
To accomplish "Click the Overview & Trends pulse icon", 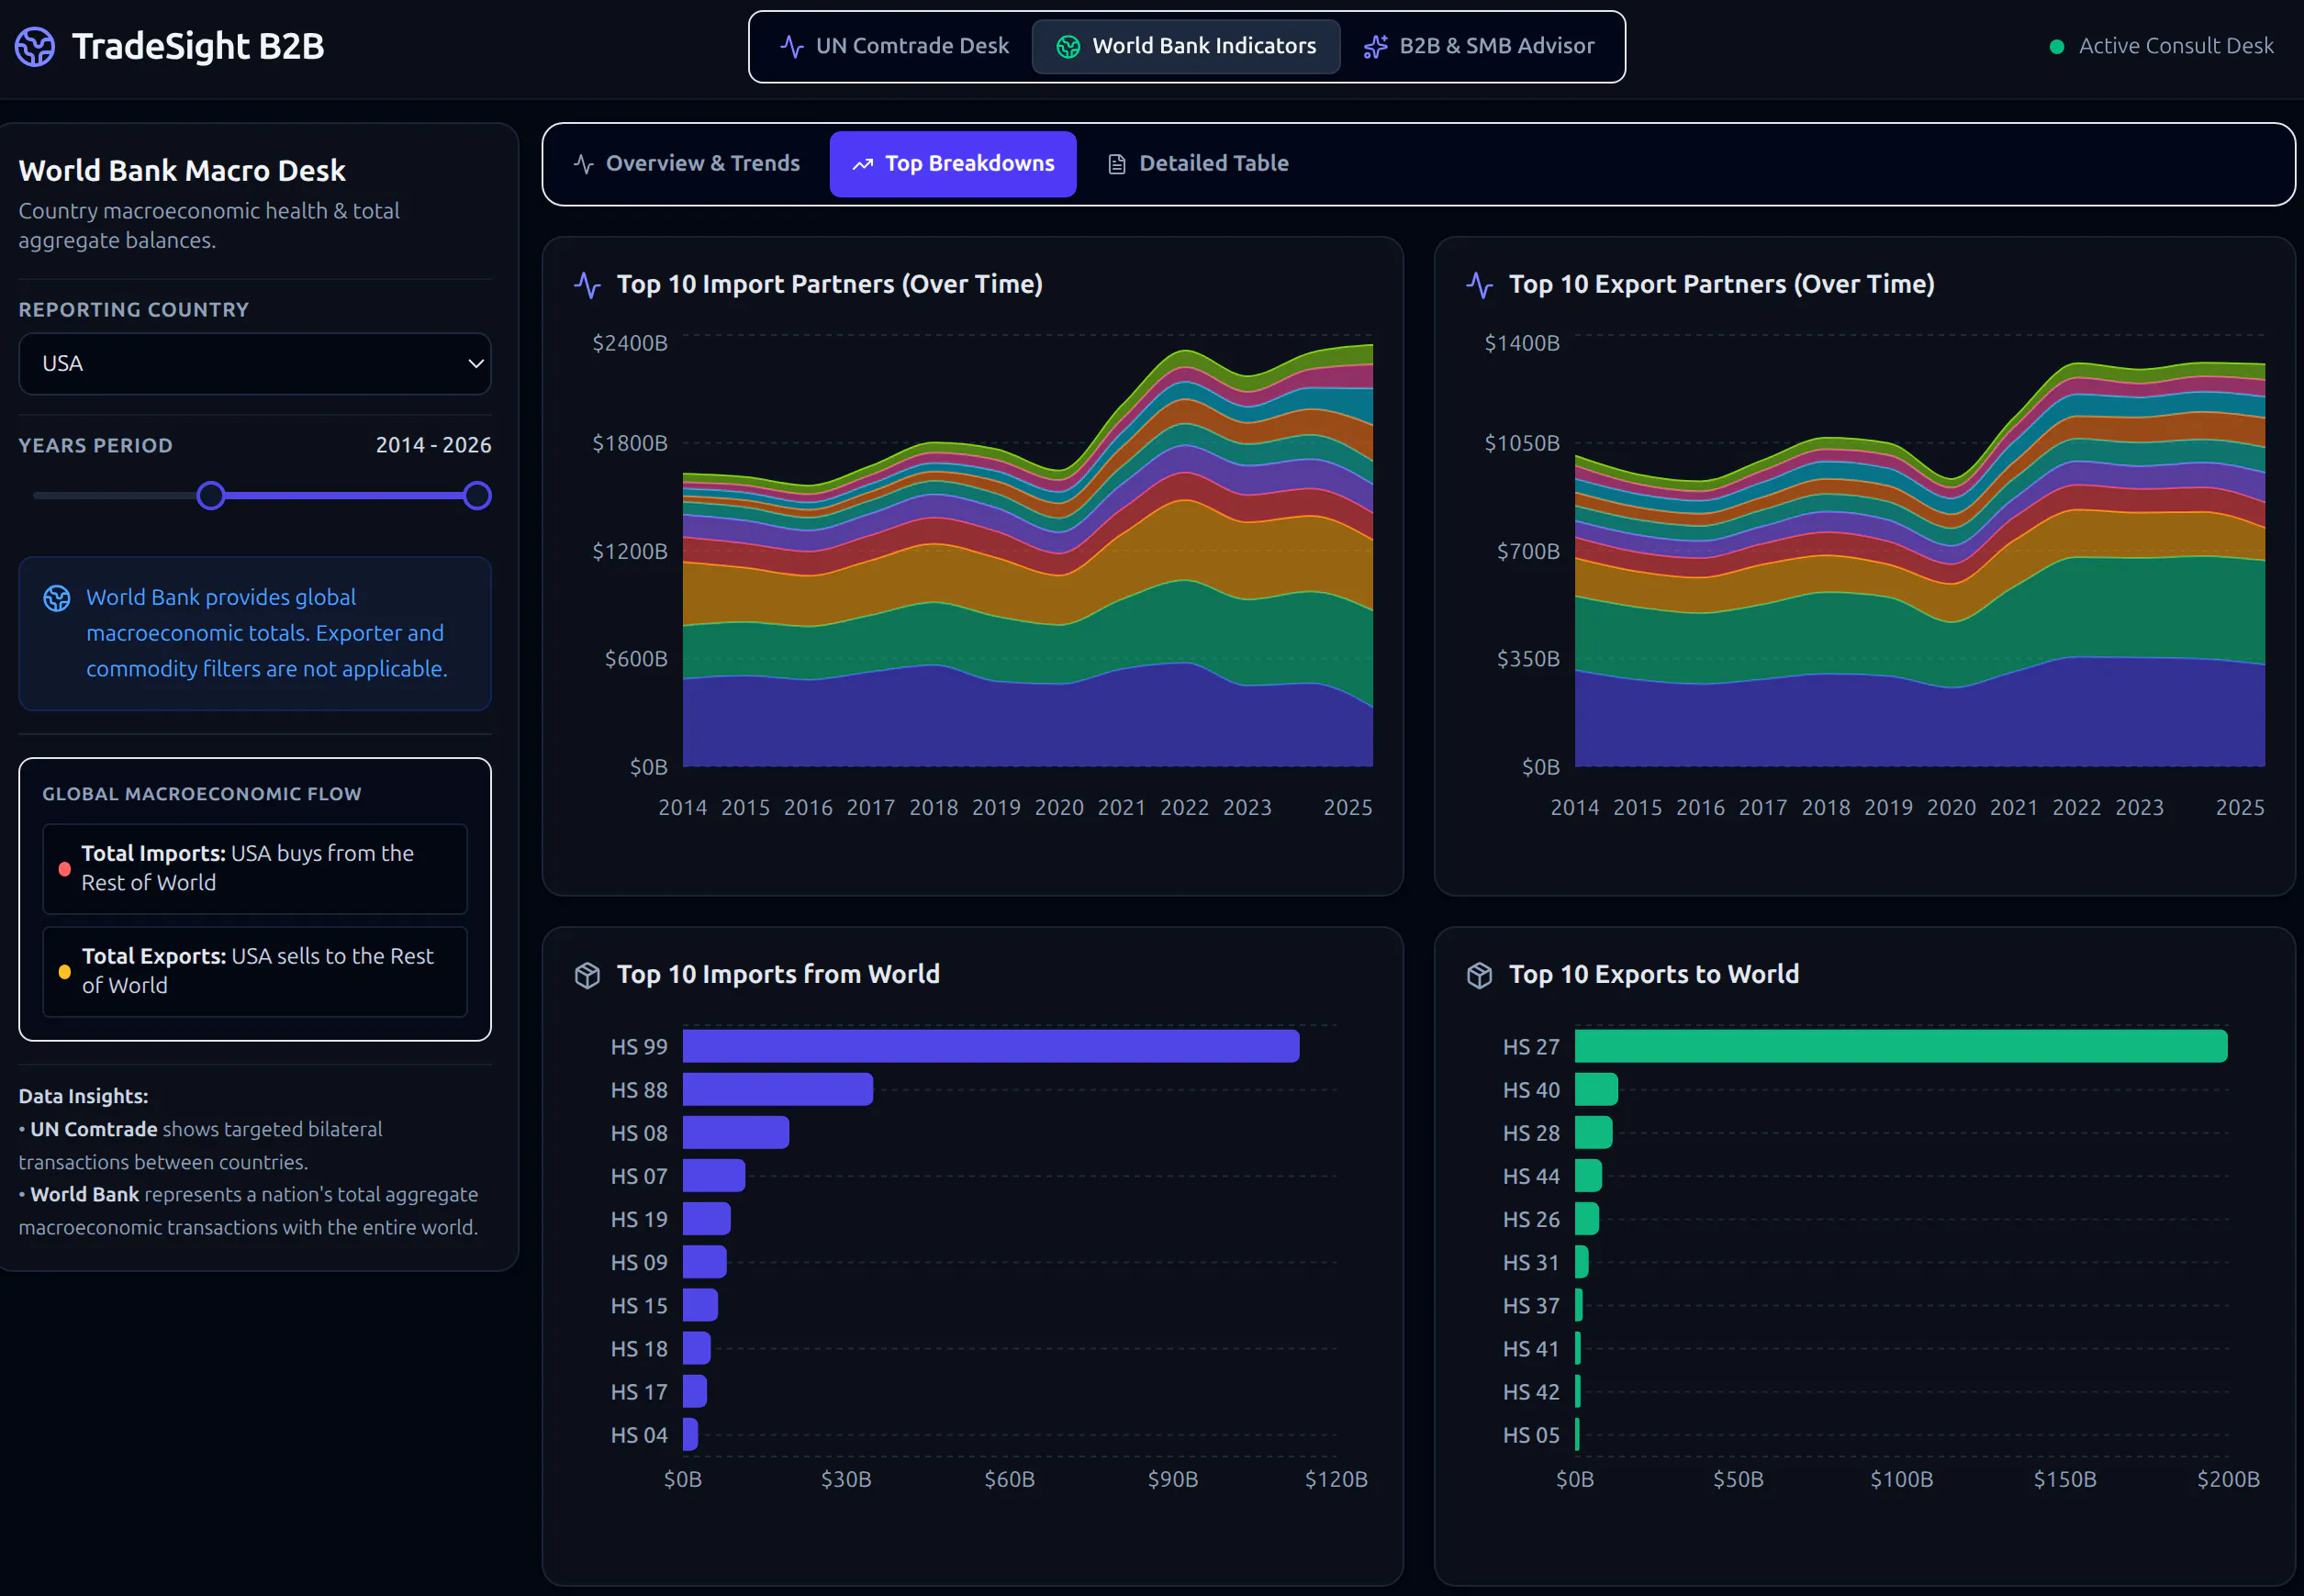I will click(x=584, y=164).
